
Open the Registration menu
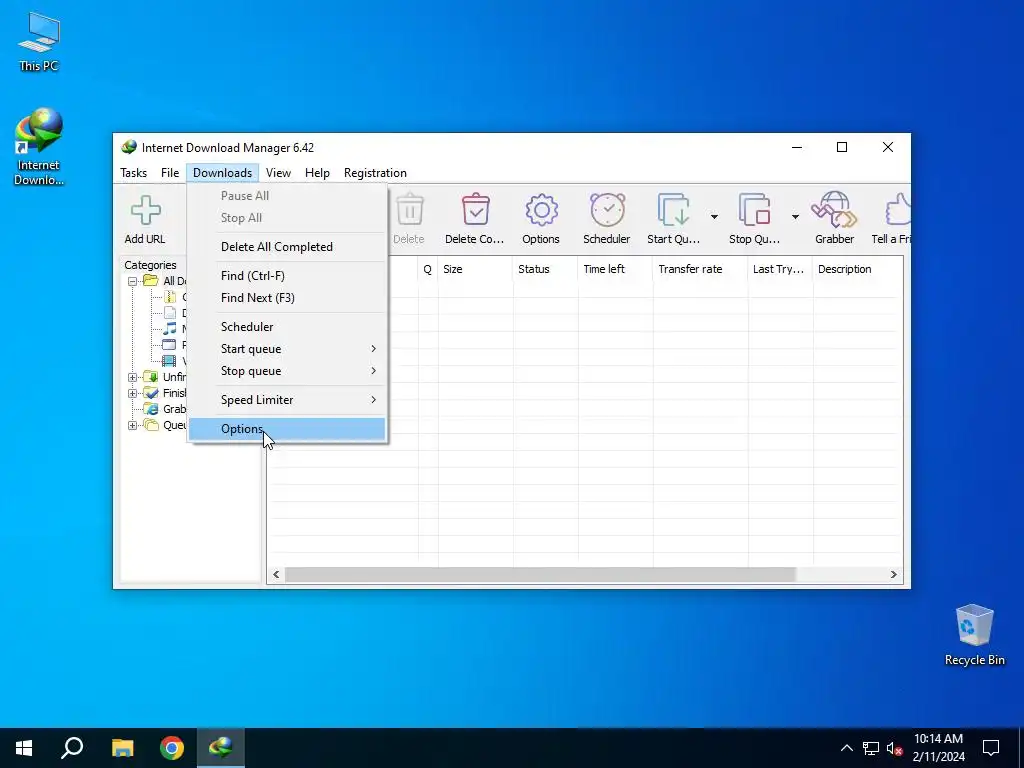click(x=376, y=173)
